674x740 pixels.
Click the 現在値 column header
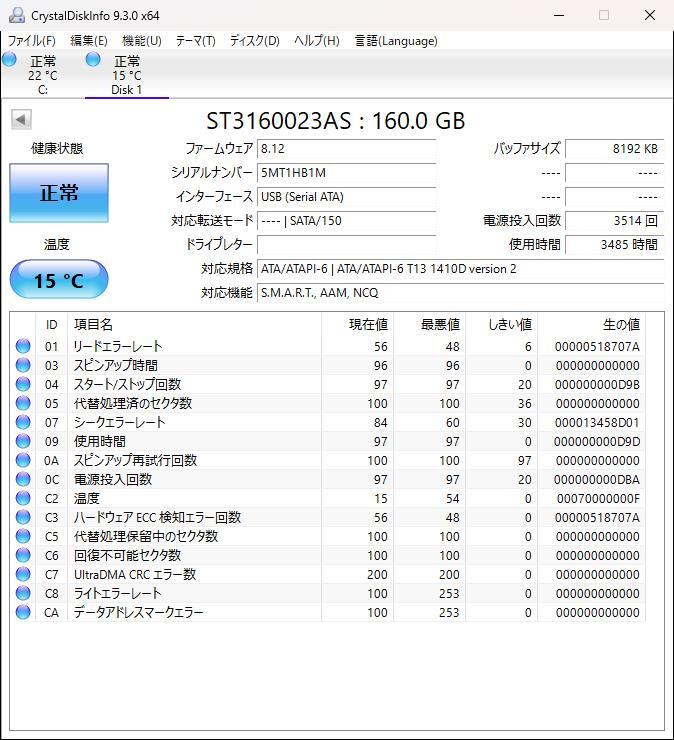358,325
